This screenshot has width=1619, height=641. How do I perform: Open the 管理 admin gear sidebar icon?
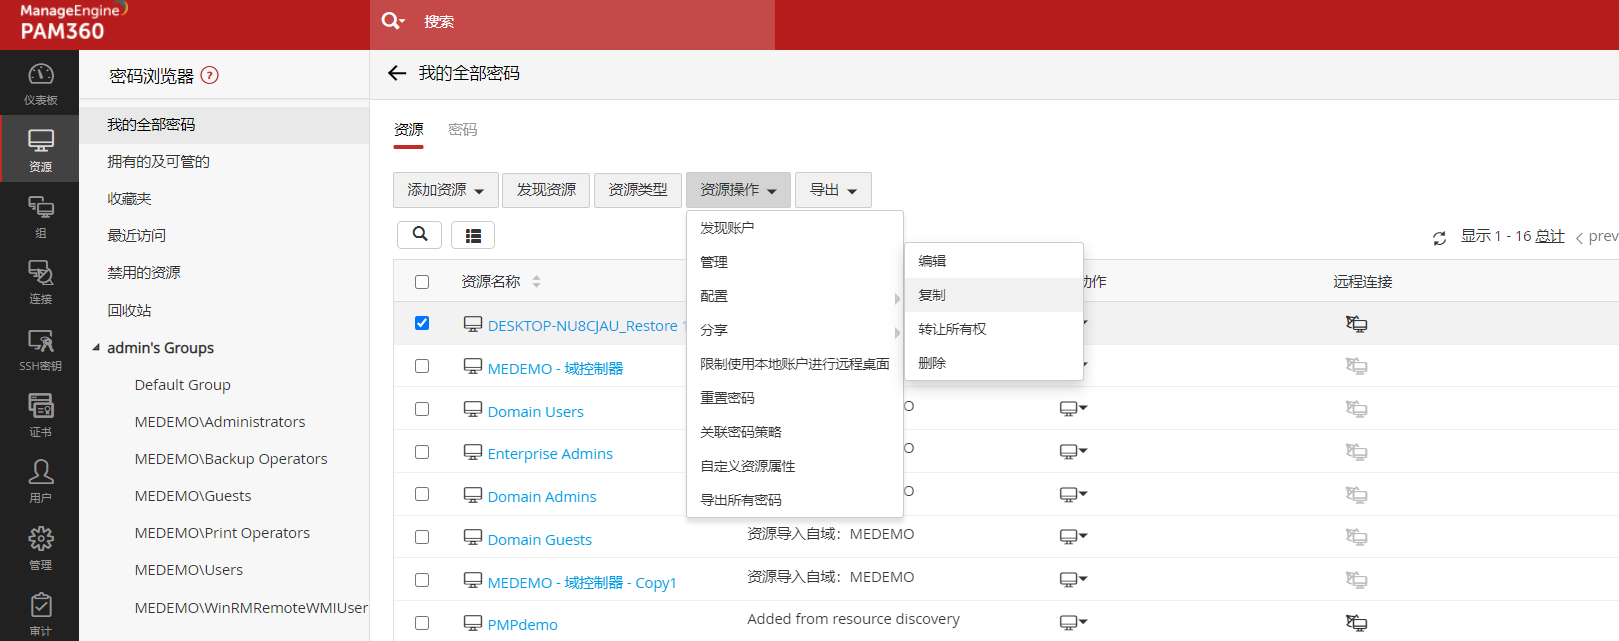[x=40, y=547]
